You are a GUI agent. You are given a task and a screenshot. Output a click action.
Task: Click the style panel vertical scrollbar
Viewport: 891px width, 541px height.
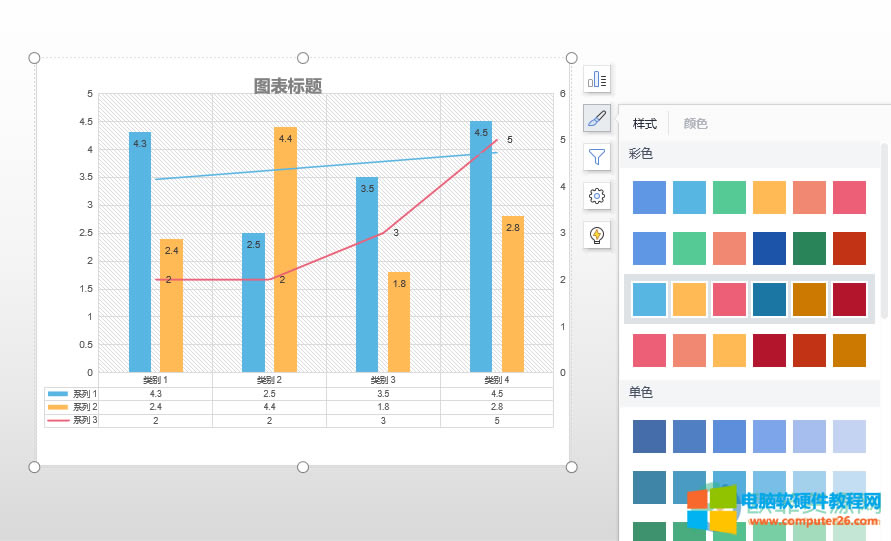click(x=884, y=230)
